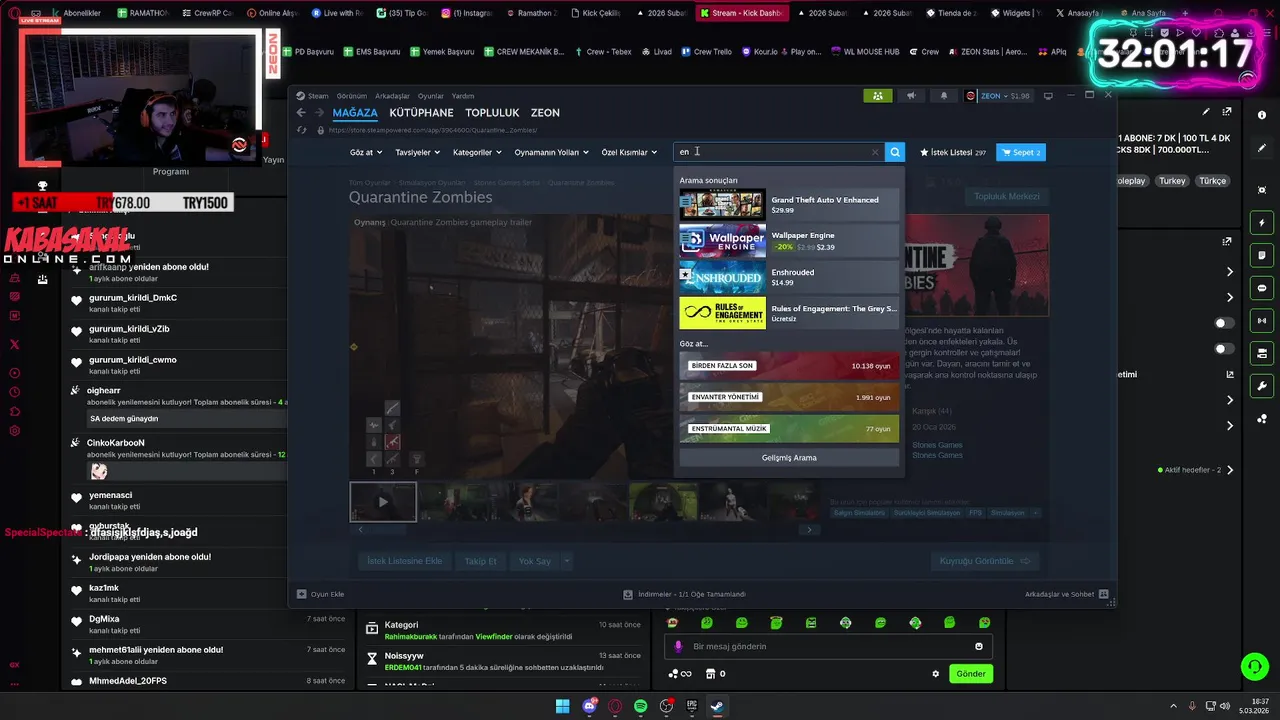
Task: Click the wrench icon in Kick sidebar
Action: pyautogui.click(x=1262, y=386)
